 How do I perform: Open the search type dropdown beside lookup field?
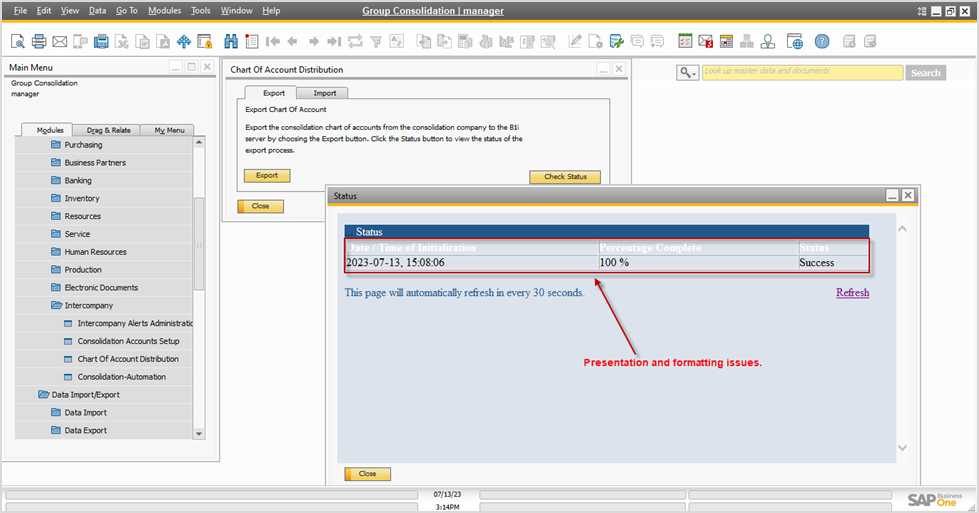pos(687,73)
